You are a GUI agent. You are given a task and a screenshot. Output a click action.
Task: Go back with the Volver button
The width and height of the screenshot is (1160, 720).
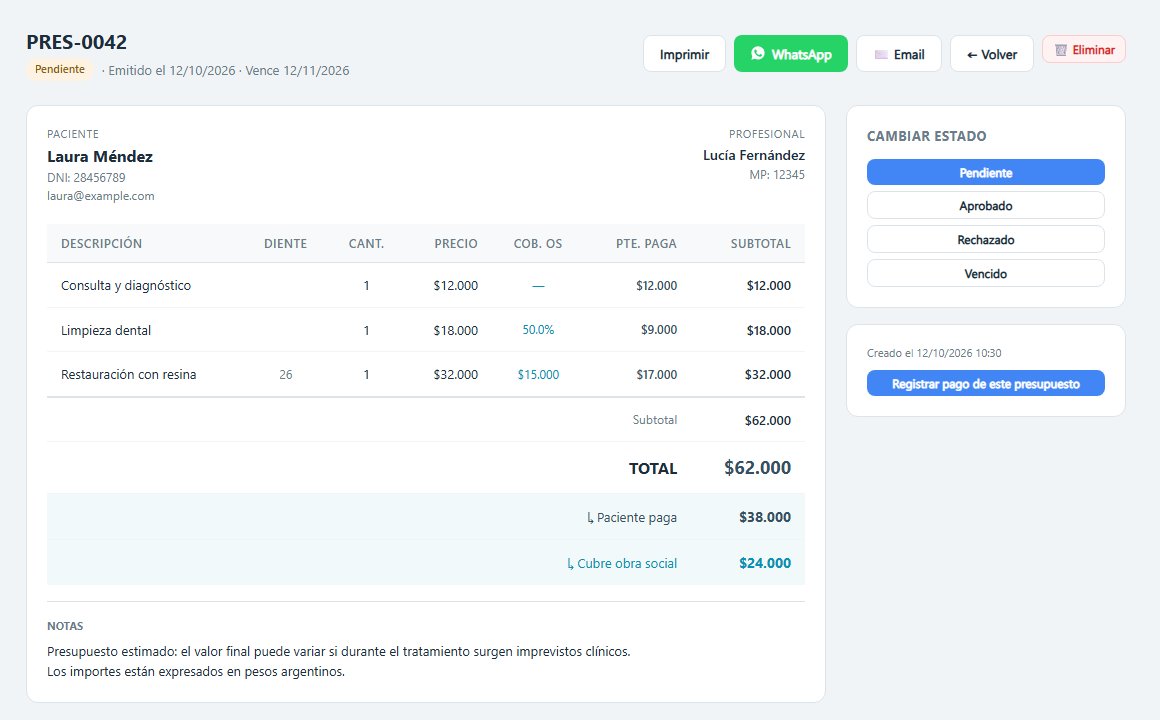tap(991, 54)
